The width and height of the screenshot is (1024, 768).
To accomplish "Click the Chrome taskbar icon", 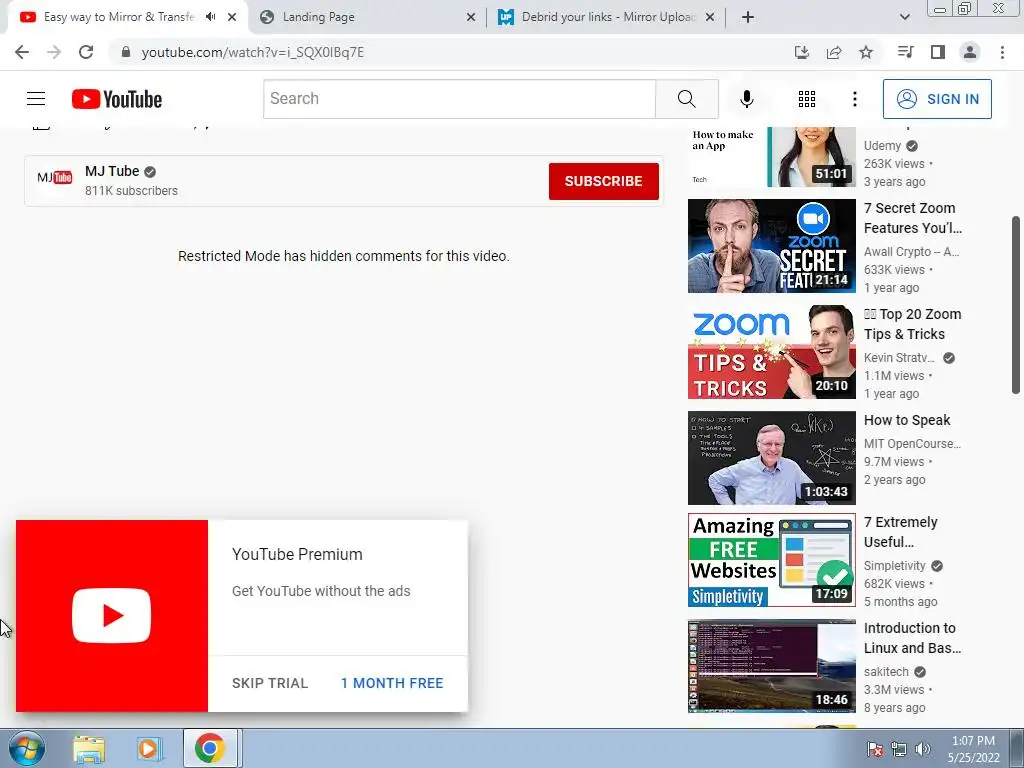I will coord(210,748).
